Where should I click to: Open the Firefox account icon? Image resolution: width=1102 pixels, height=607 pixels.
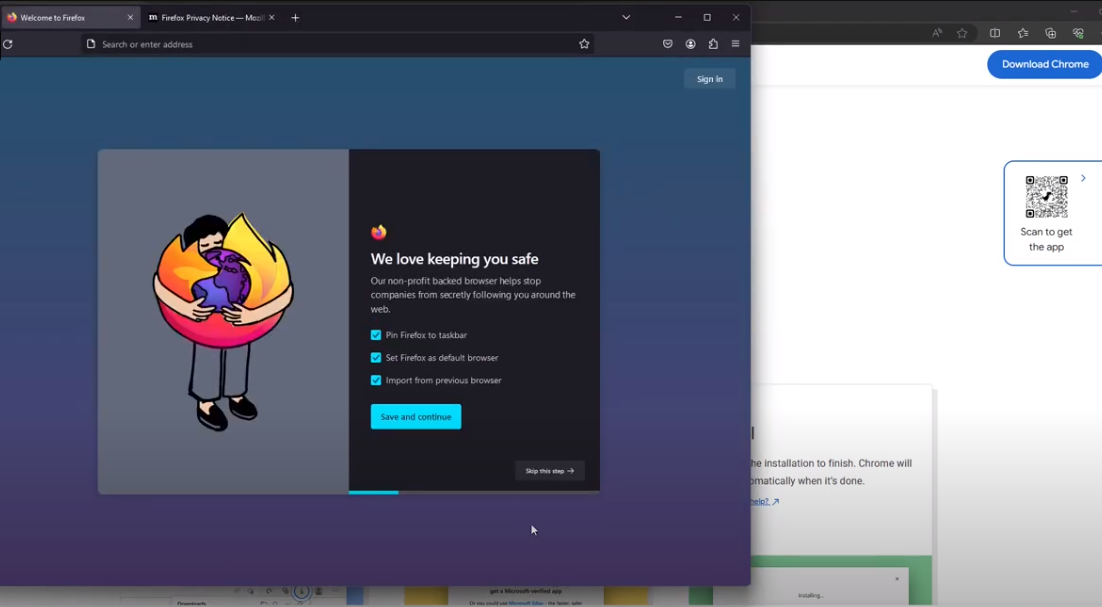690,44
